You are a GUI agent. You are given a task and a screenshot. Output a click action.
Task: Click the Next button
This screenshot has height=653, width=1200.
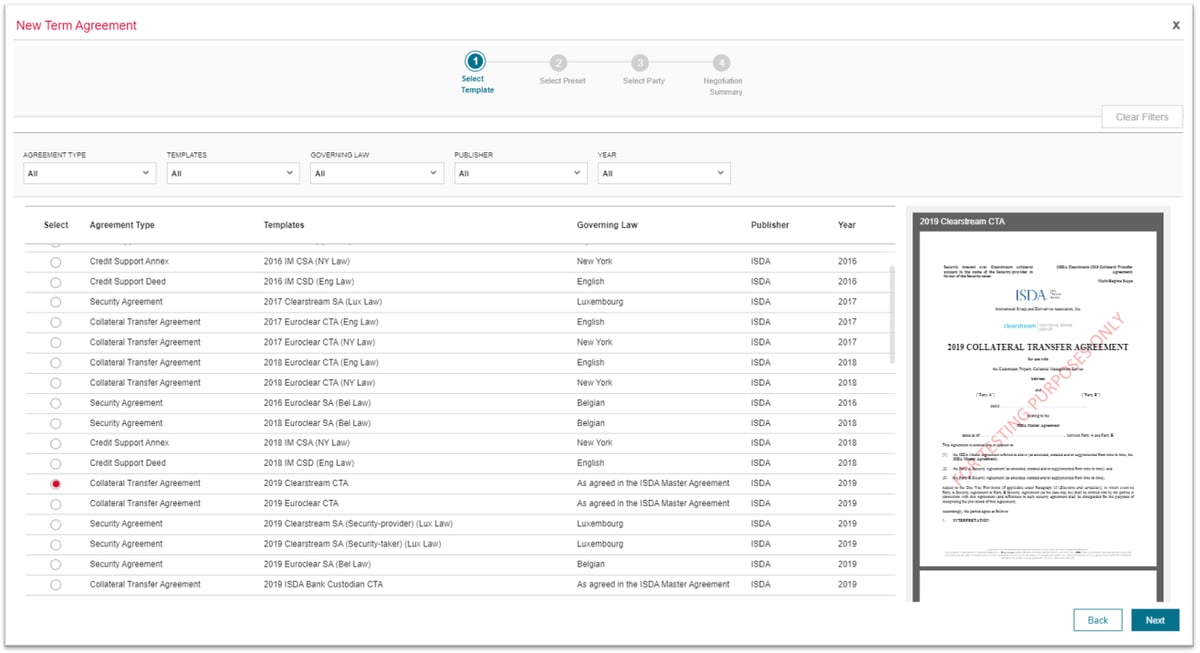pyautogui.click(x=1155, y=620)
